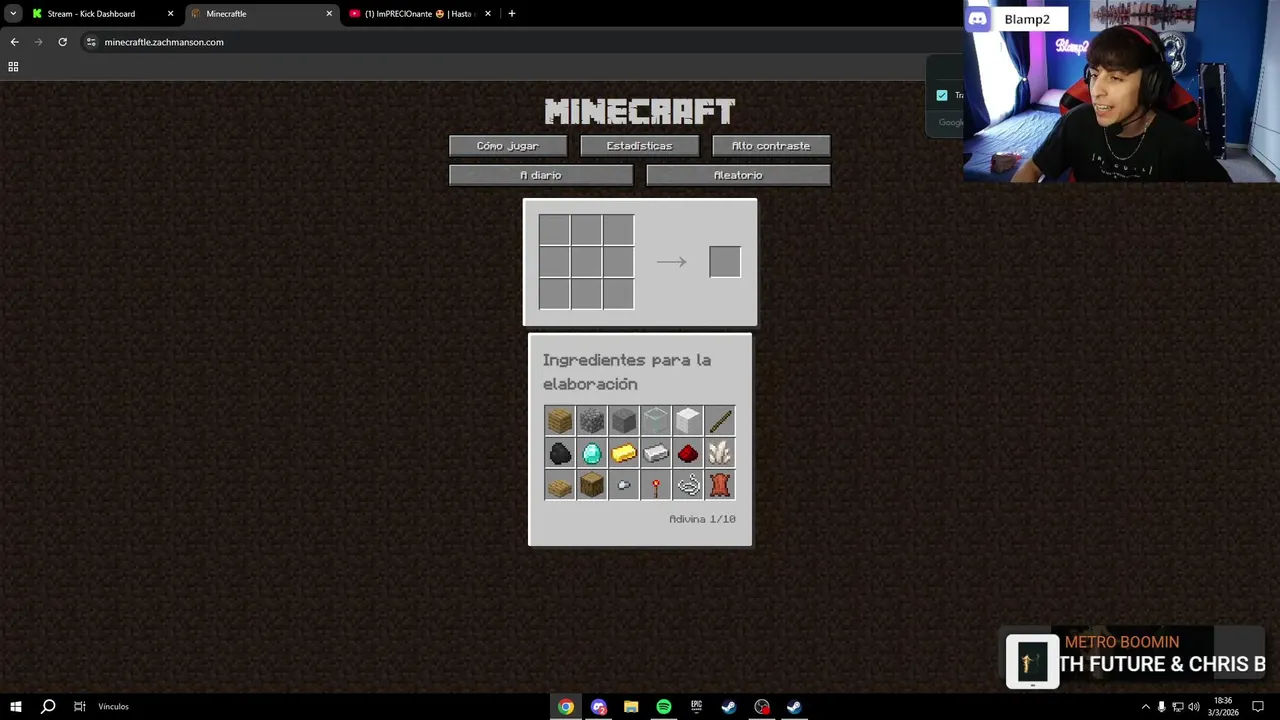Focus the address bar URL

164,42
